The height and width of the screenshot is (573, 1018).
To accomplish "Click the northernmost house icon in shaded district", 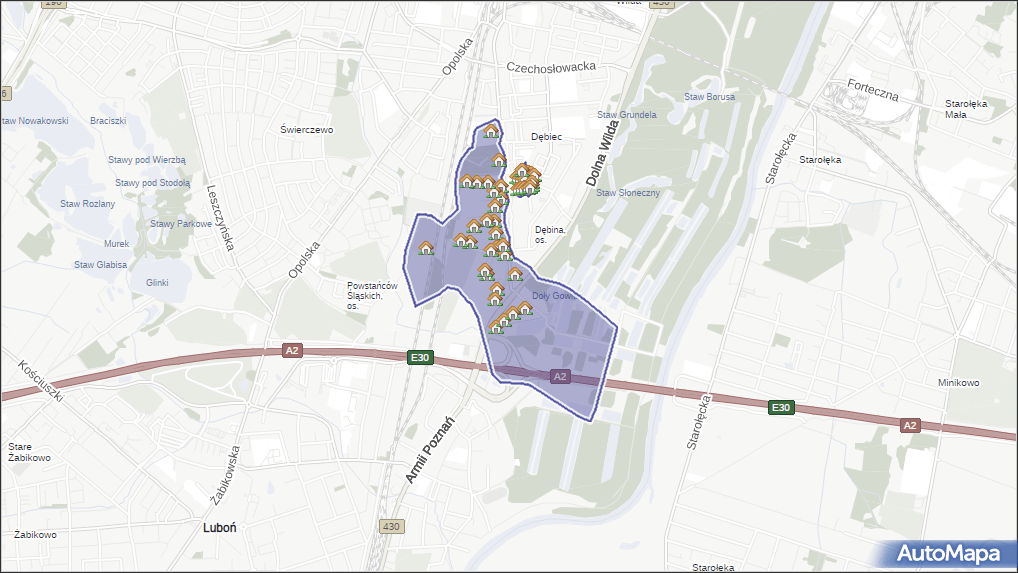I will click(491, 131).
